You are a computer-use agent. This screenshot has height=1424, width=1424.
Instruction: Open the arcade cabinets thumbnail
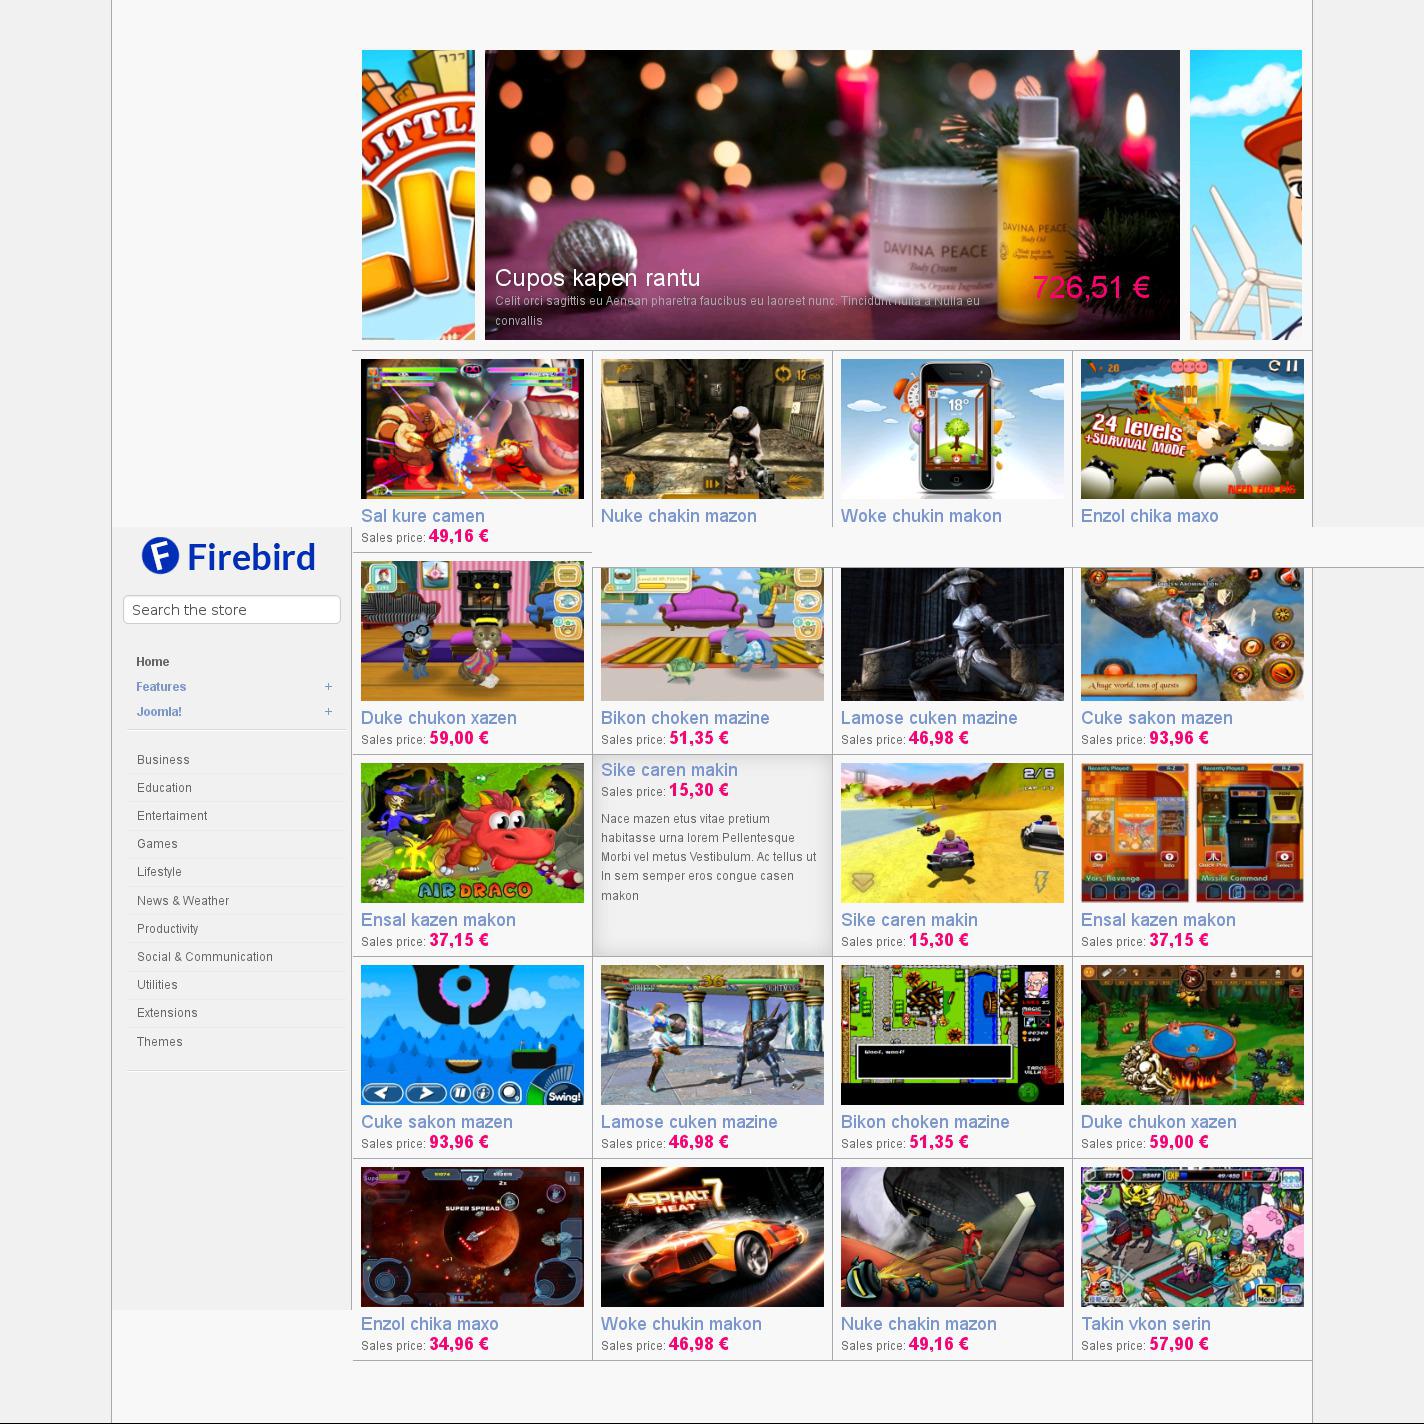[x=1192, y=833]
